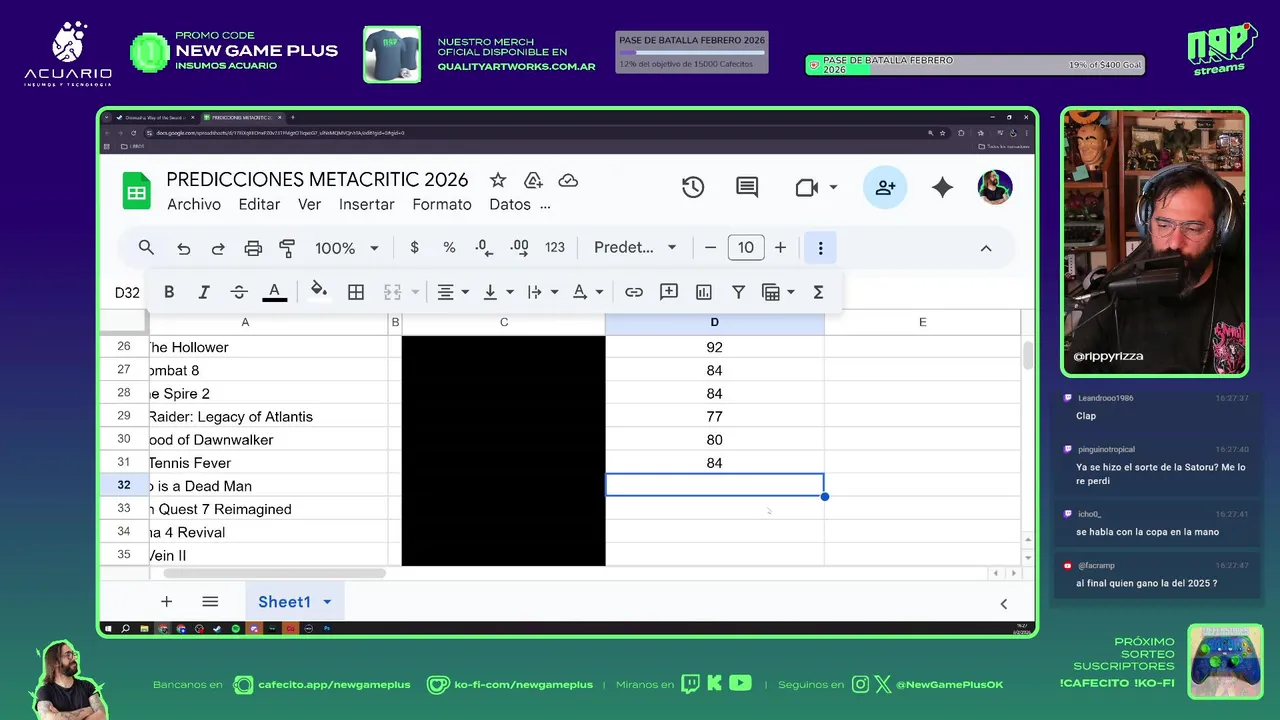Add a new sheet with plus button
The image size is (1280, 720).
pyautogui.click(x=167, y=602)
